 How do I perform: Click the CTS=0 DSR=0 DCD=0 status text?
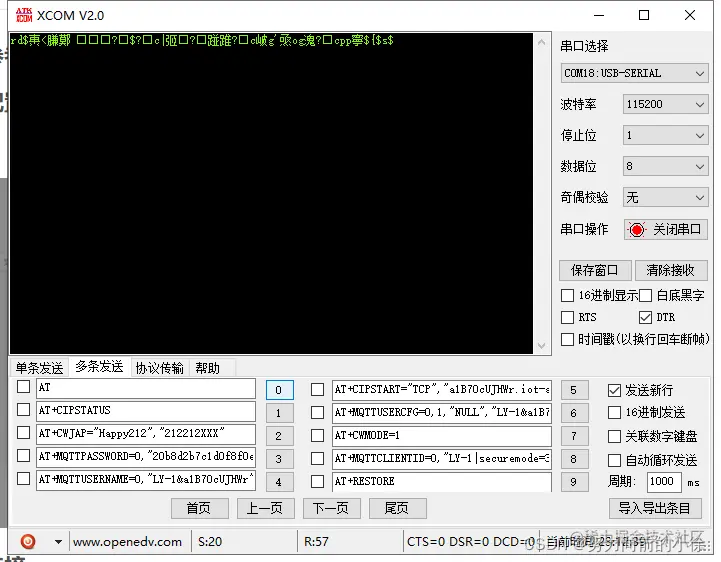click(x=471, y=542)
